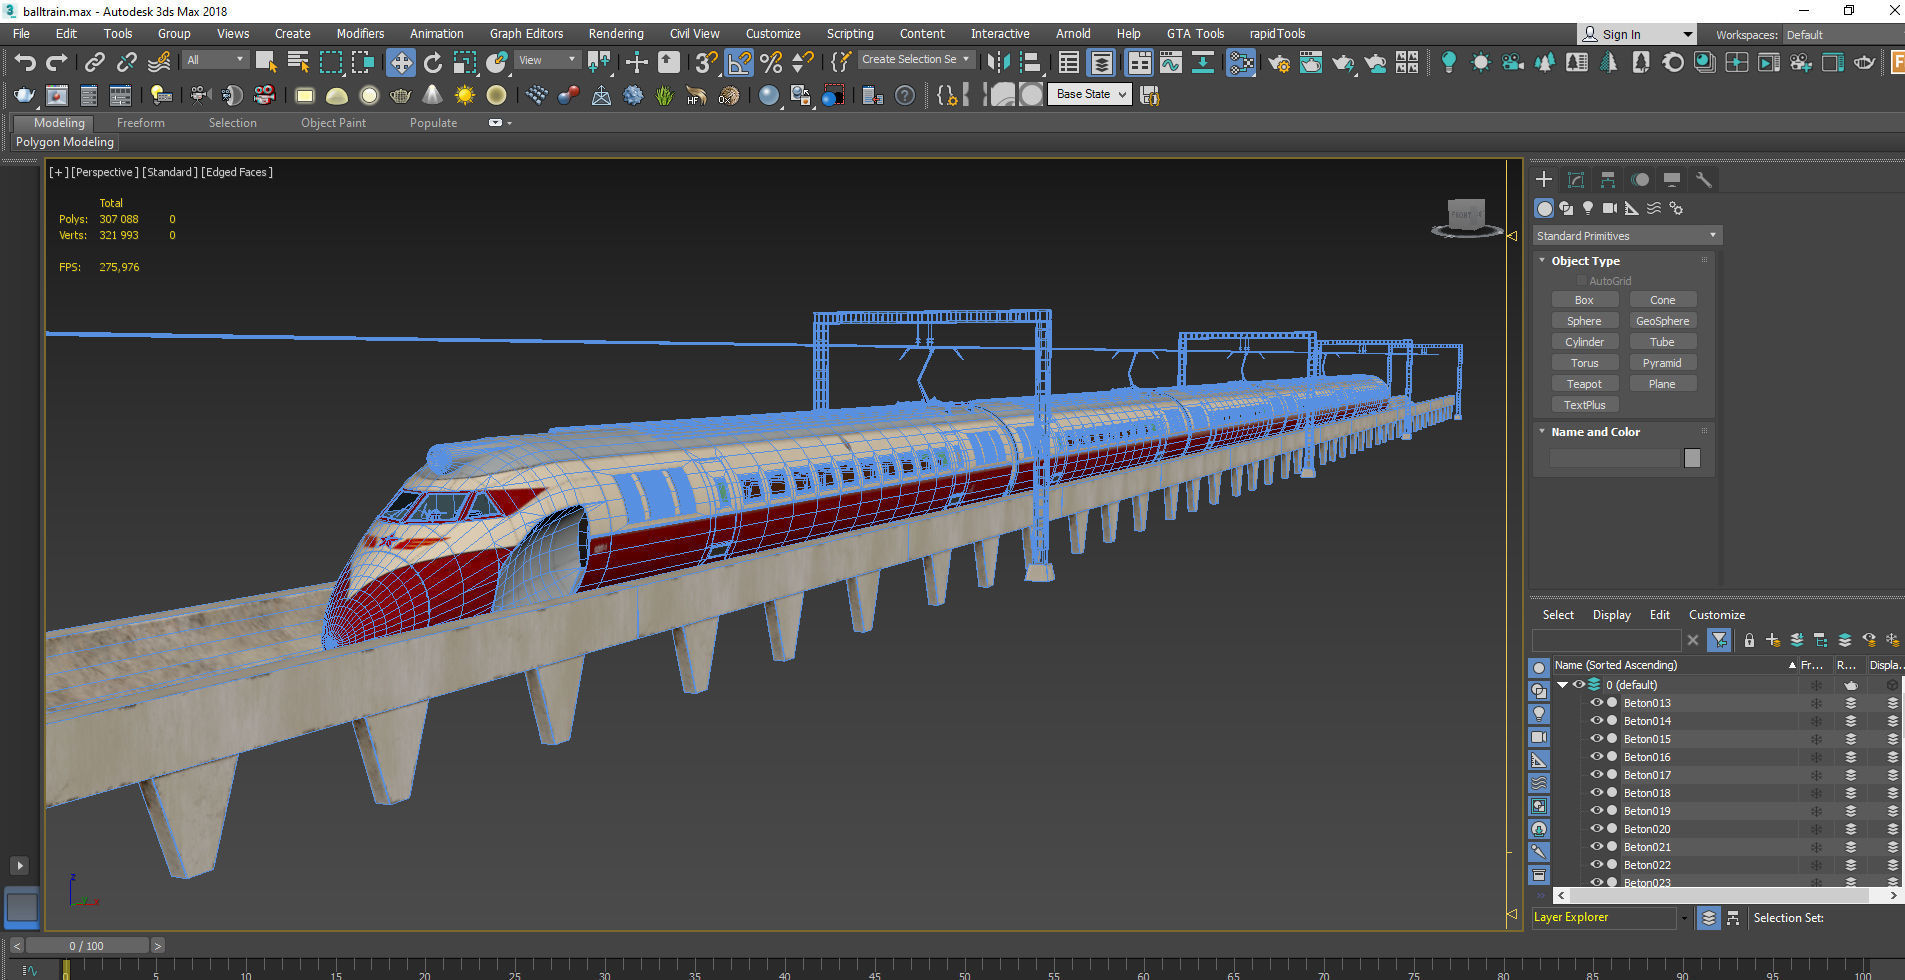Open the 'View' reference coordinate dropdown

click(x=546, y=60)
